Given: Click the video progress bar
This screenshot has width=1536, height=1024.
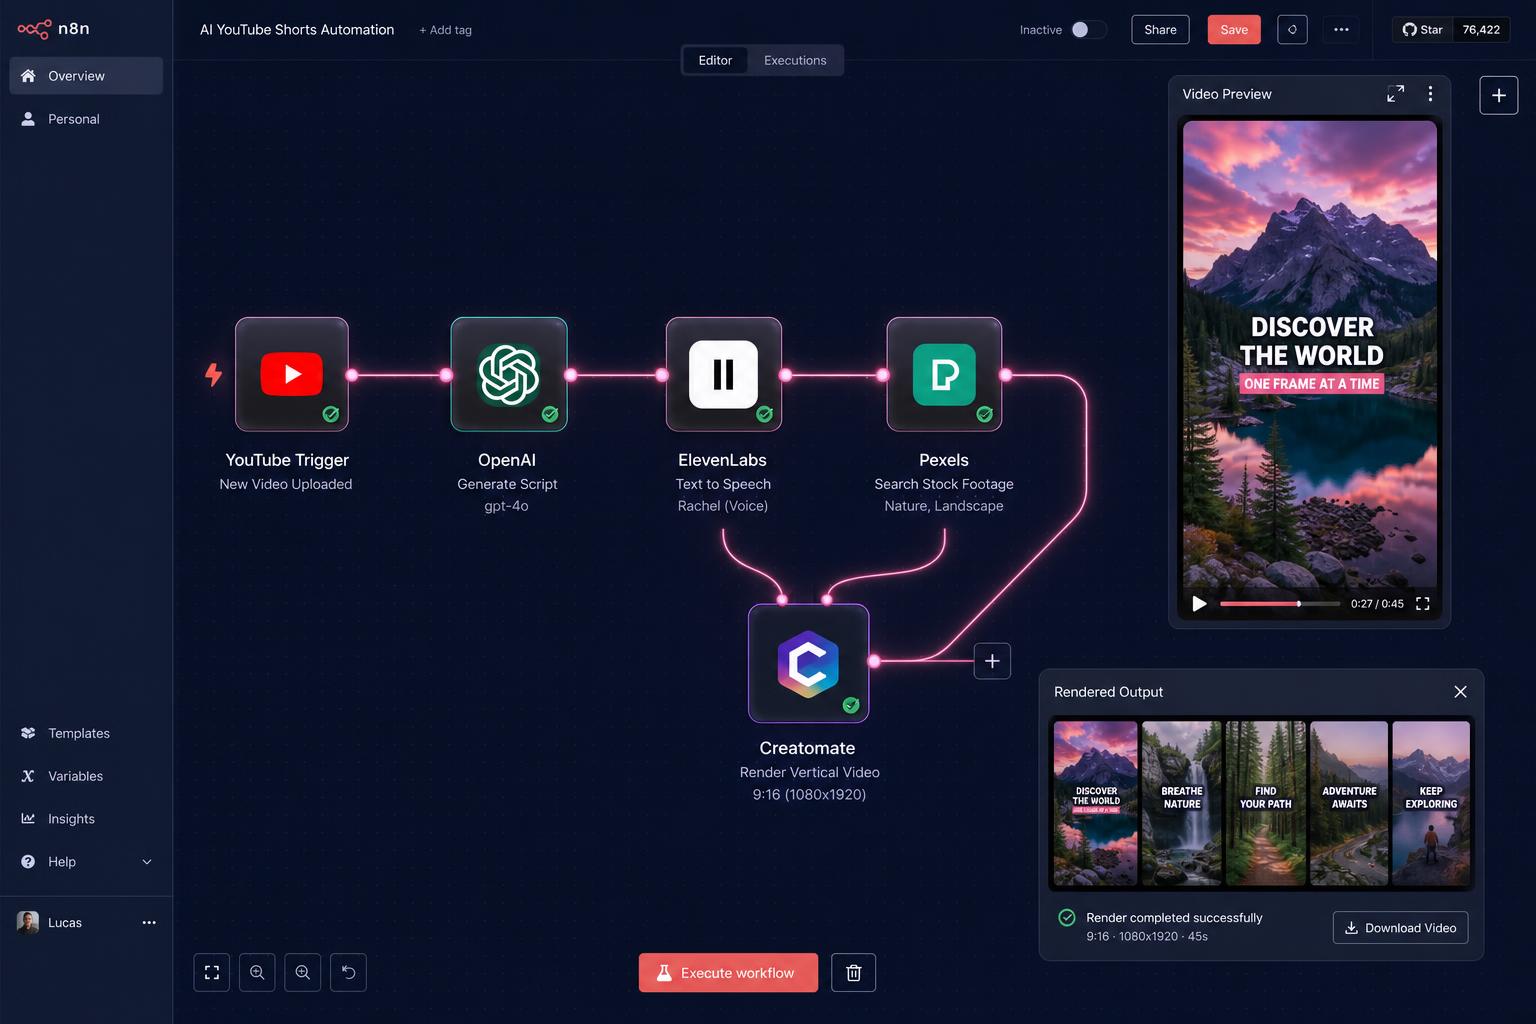Looking at the screenshot, I should 1279,604.
